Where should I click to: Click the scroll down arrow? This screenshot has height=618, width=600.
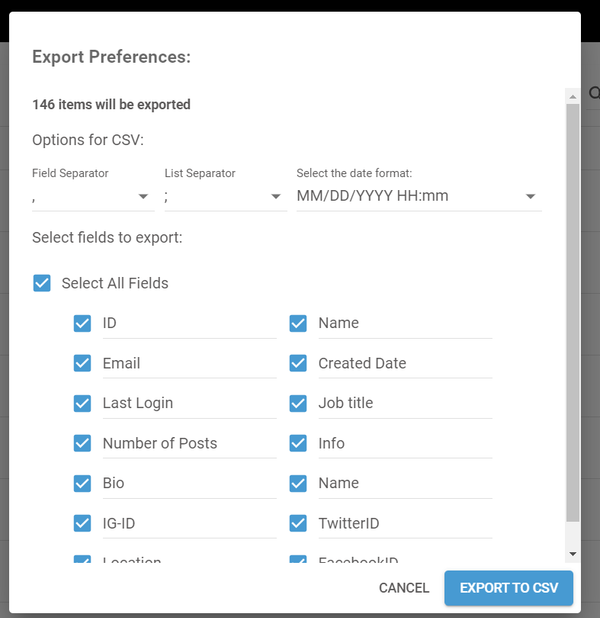572,553
